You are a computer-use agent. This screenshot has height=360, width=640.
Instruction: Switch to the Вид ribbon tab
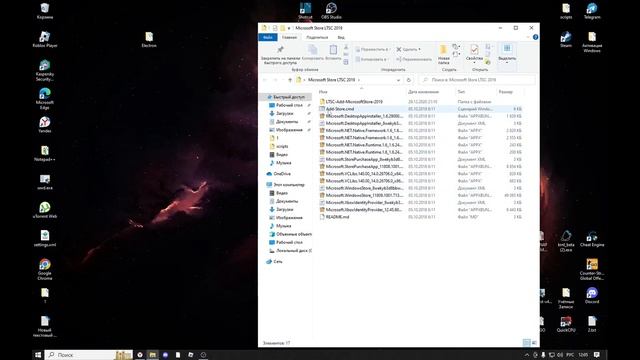[341, 37]
